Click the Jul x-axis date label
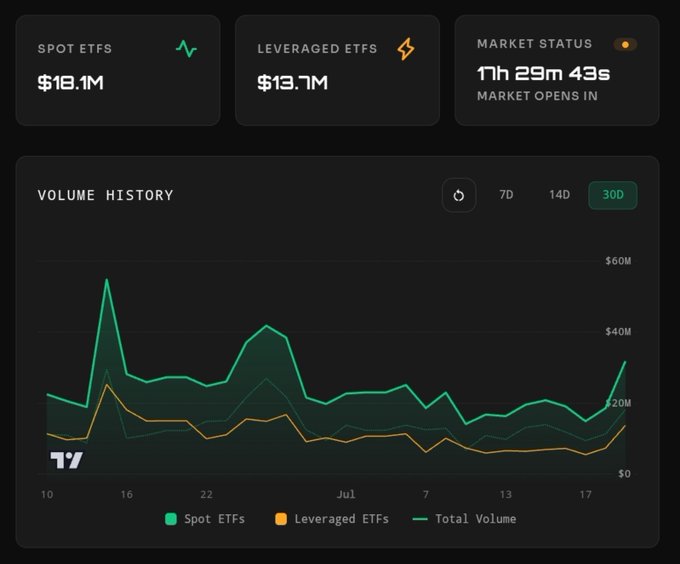 346,494
